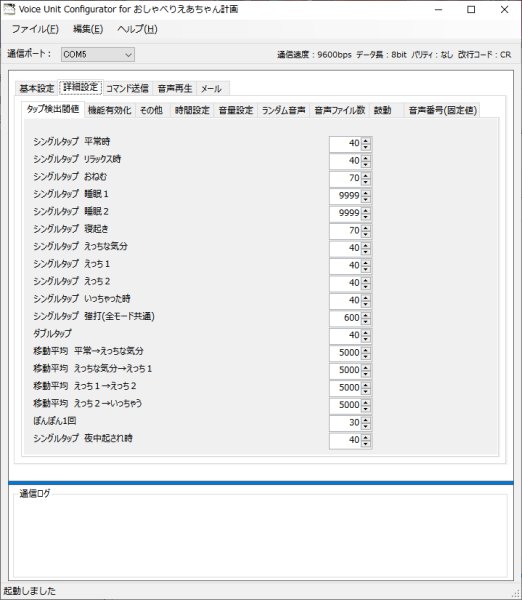Decrease 移動平均 えっちな気分→えっち1 value with down arrow
522x600 pixels.
click(x=366, y=374)
